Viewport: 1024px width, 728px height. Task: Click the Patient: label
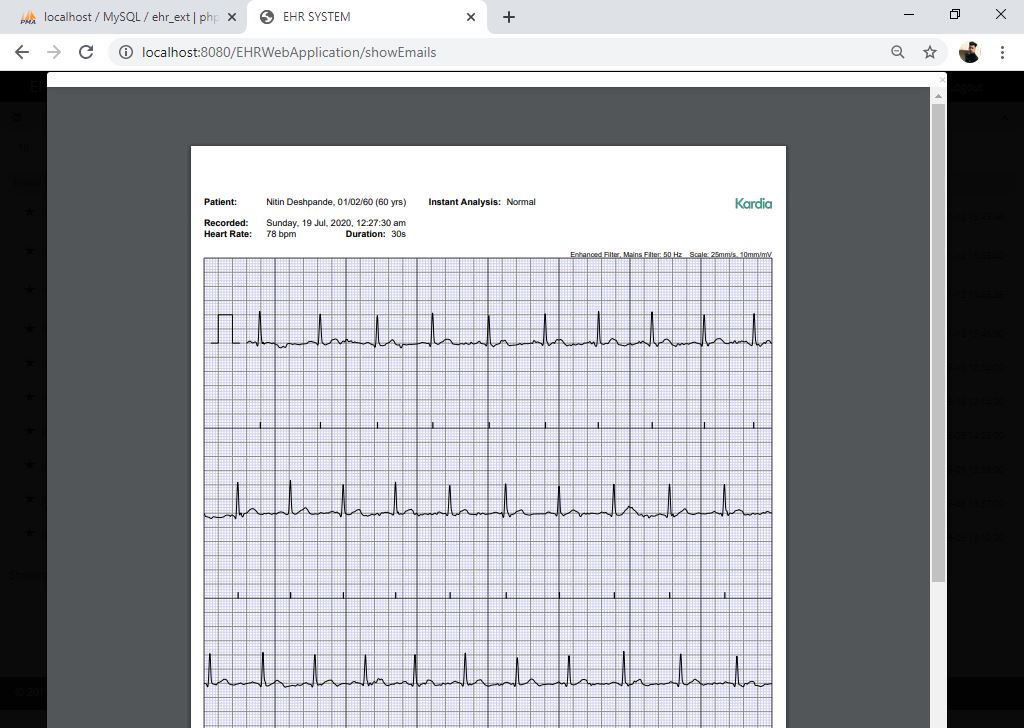point(220,202)
